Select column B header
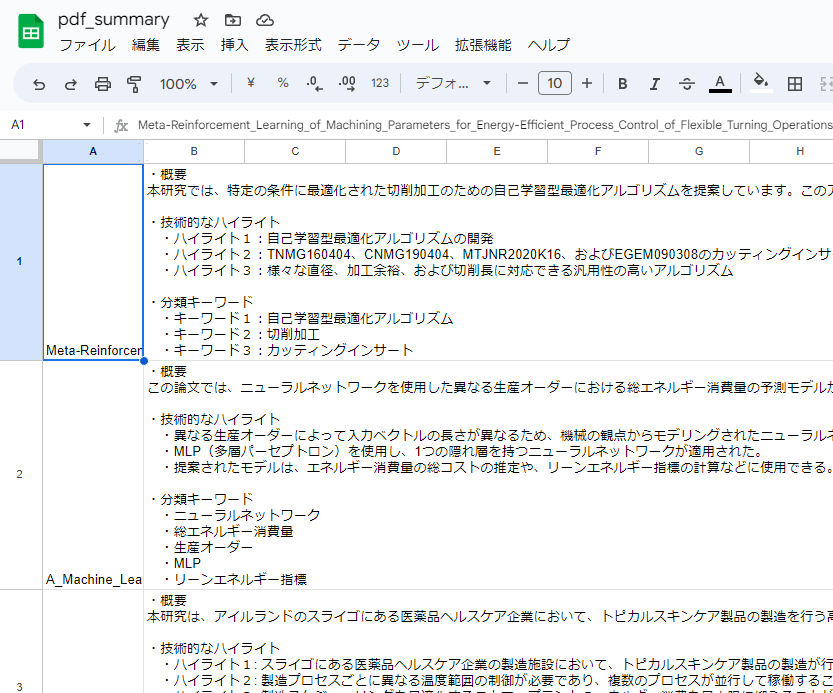The height and width of the screenshot is (693, 833). coord(194,151)
